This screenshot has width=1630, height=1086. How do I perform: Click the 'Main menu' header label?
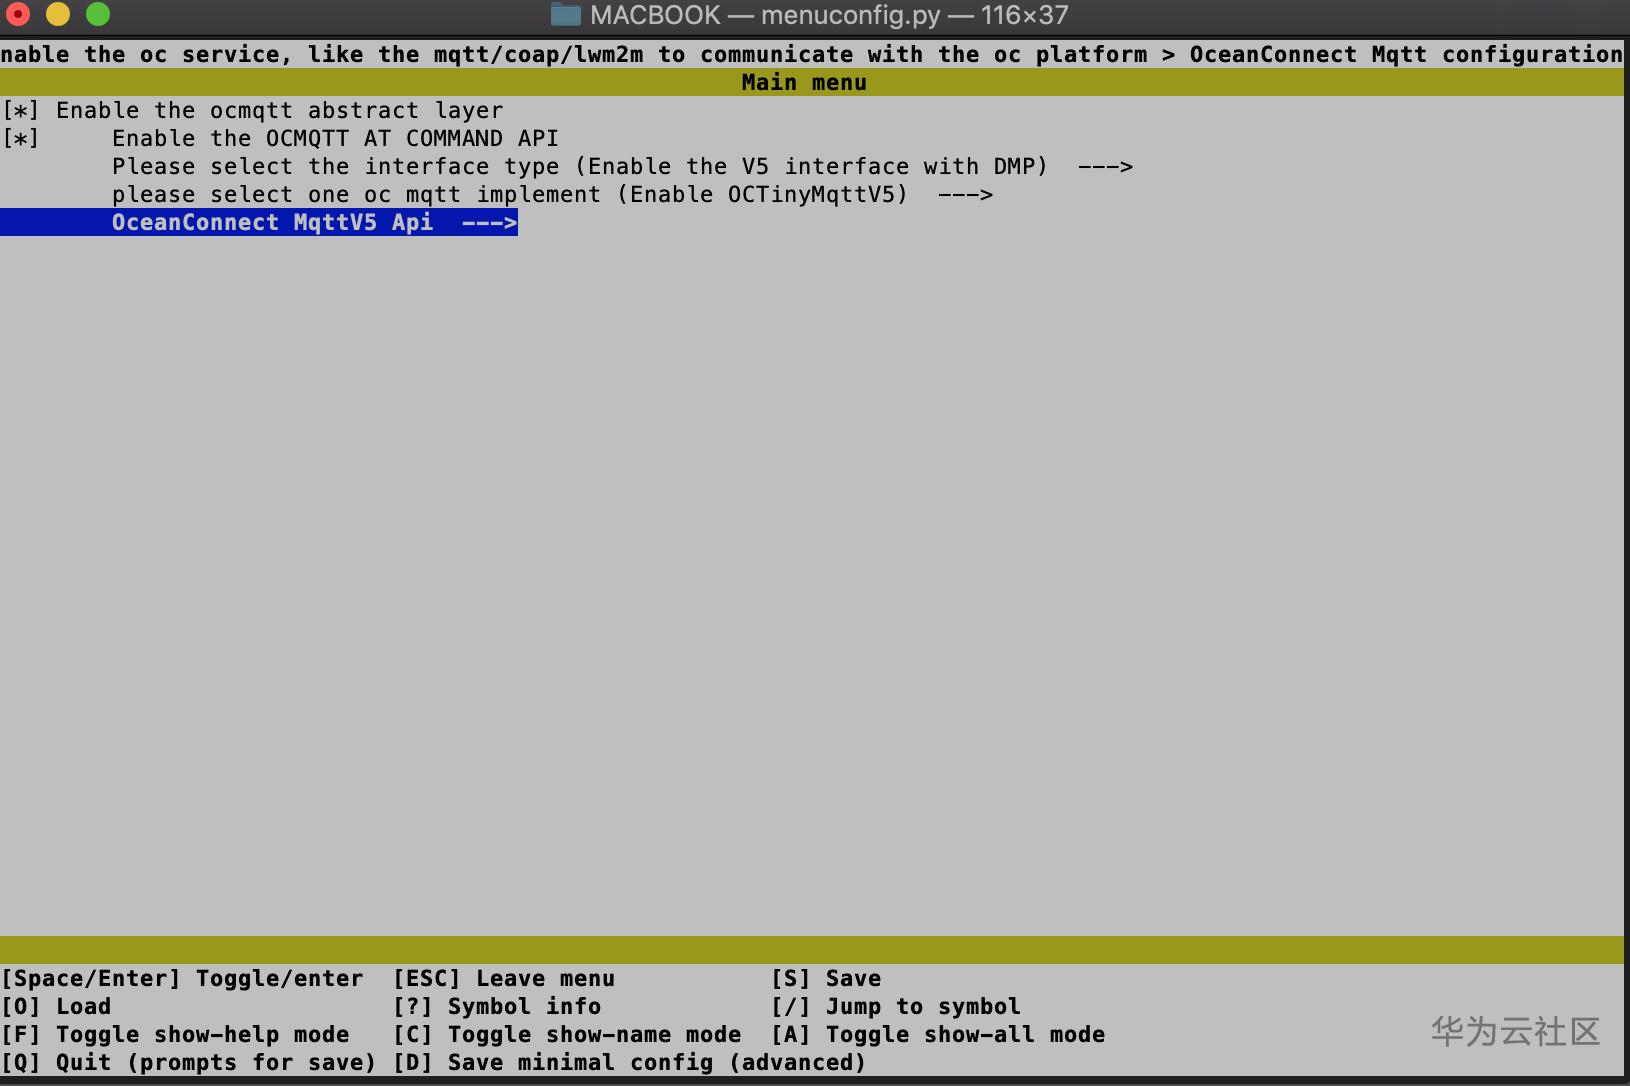(803, 82)
